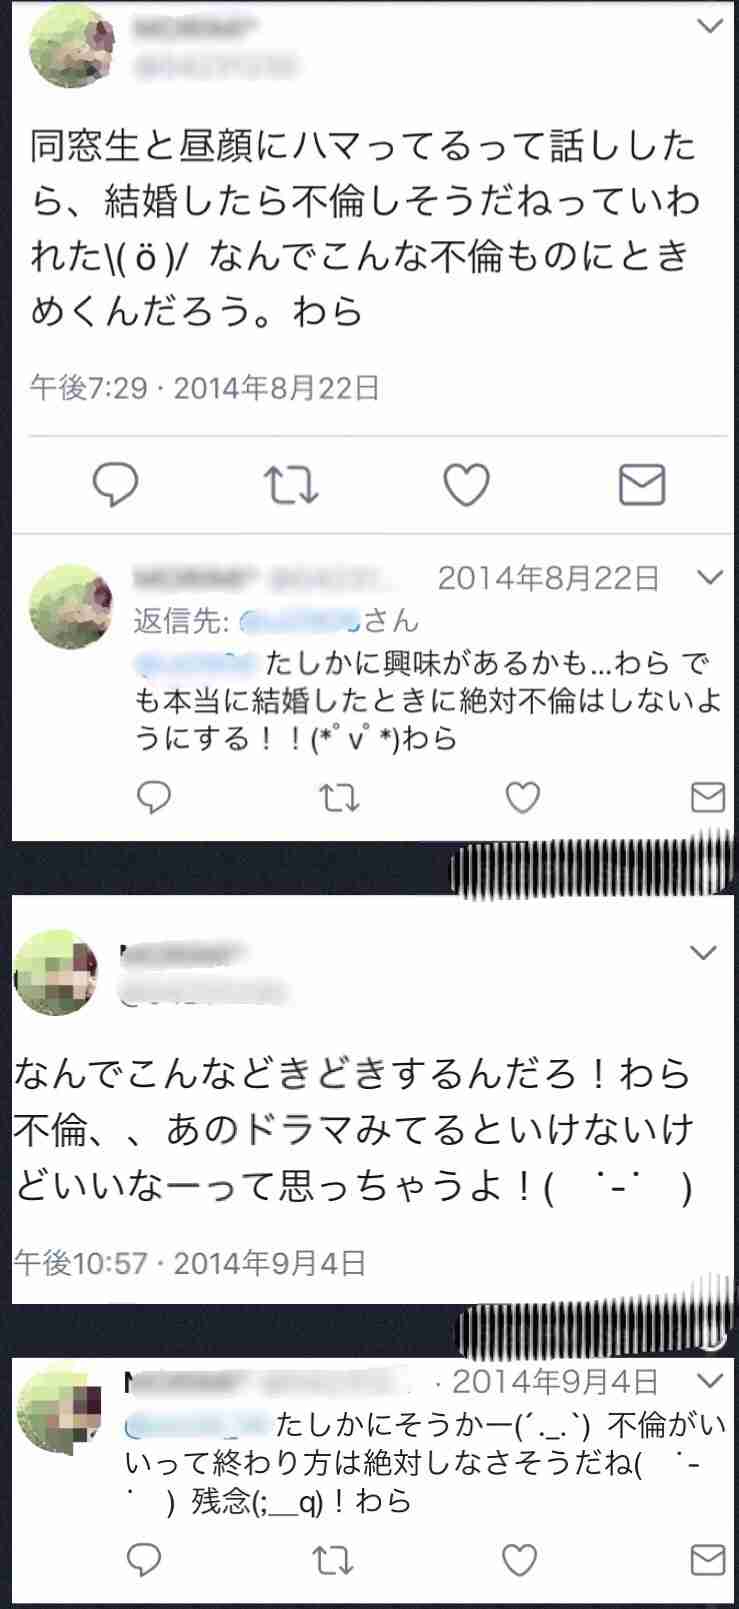Message-share the last reply tweet
Screen dimensions: 739x1609
pyautogui.click(x=708, y=1559)
